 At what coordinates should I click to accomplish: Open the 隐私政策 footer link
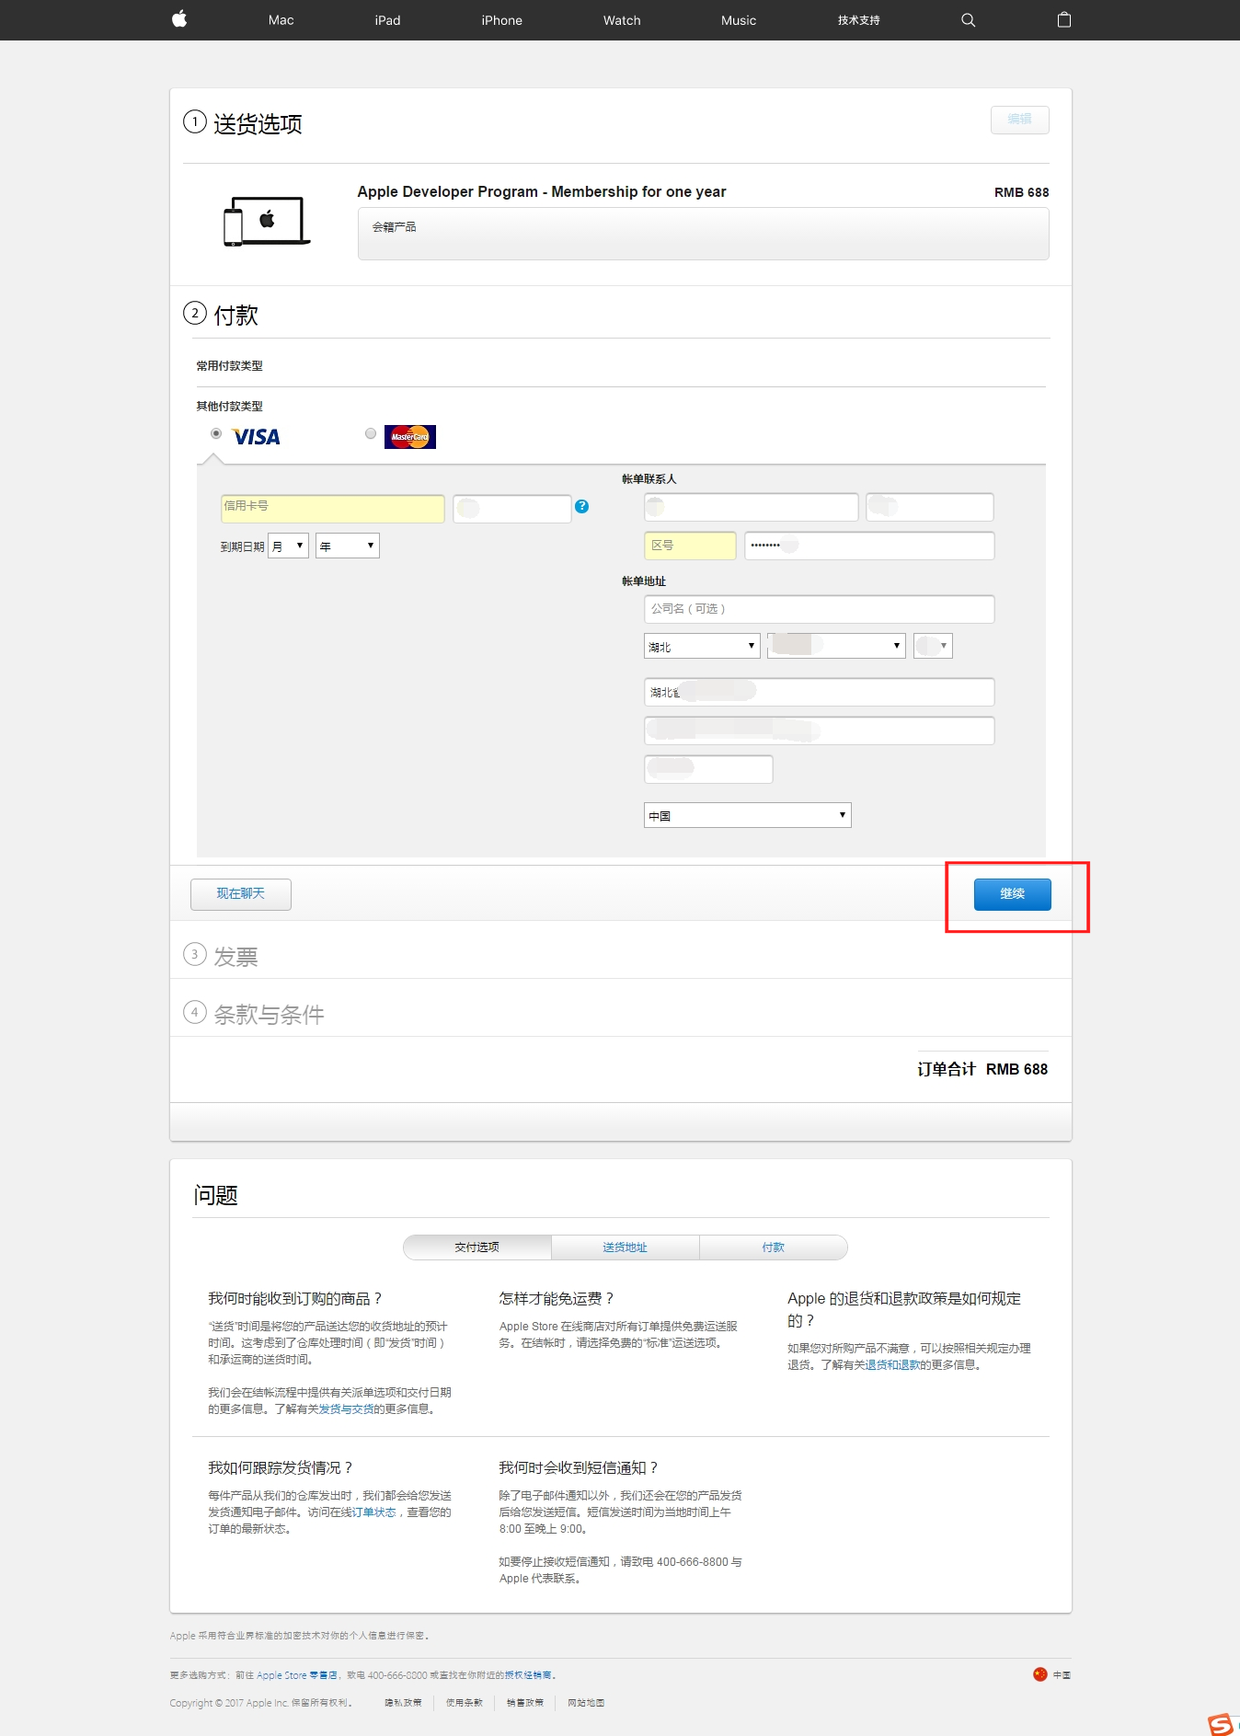403,1703
